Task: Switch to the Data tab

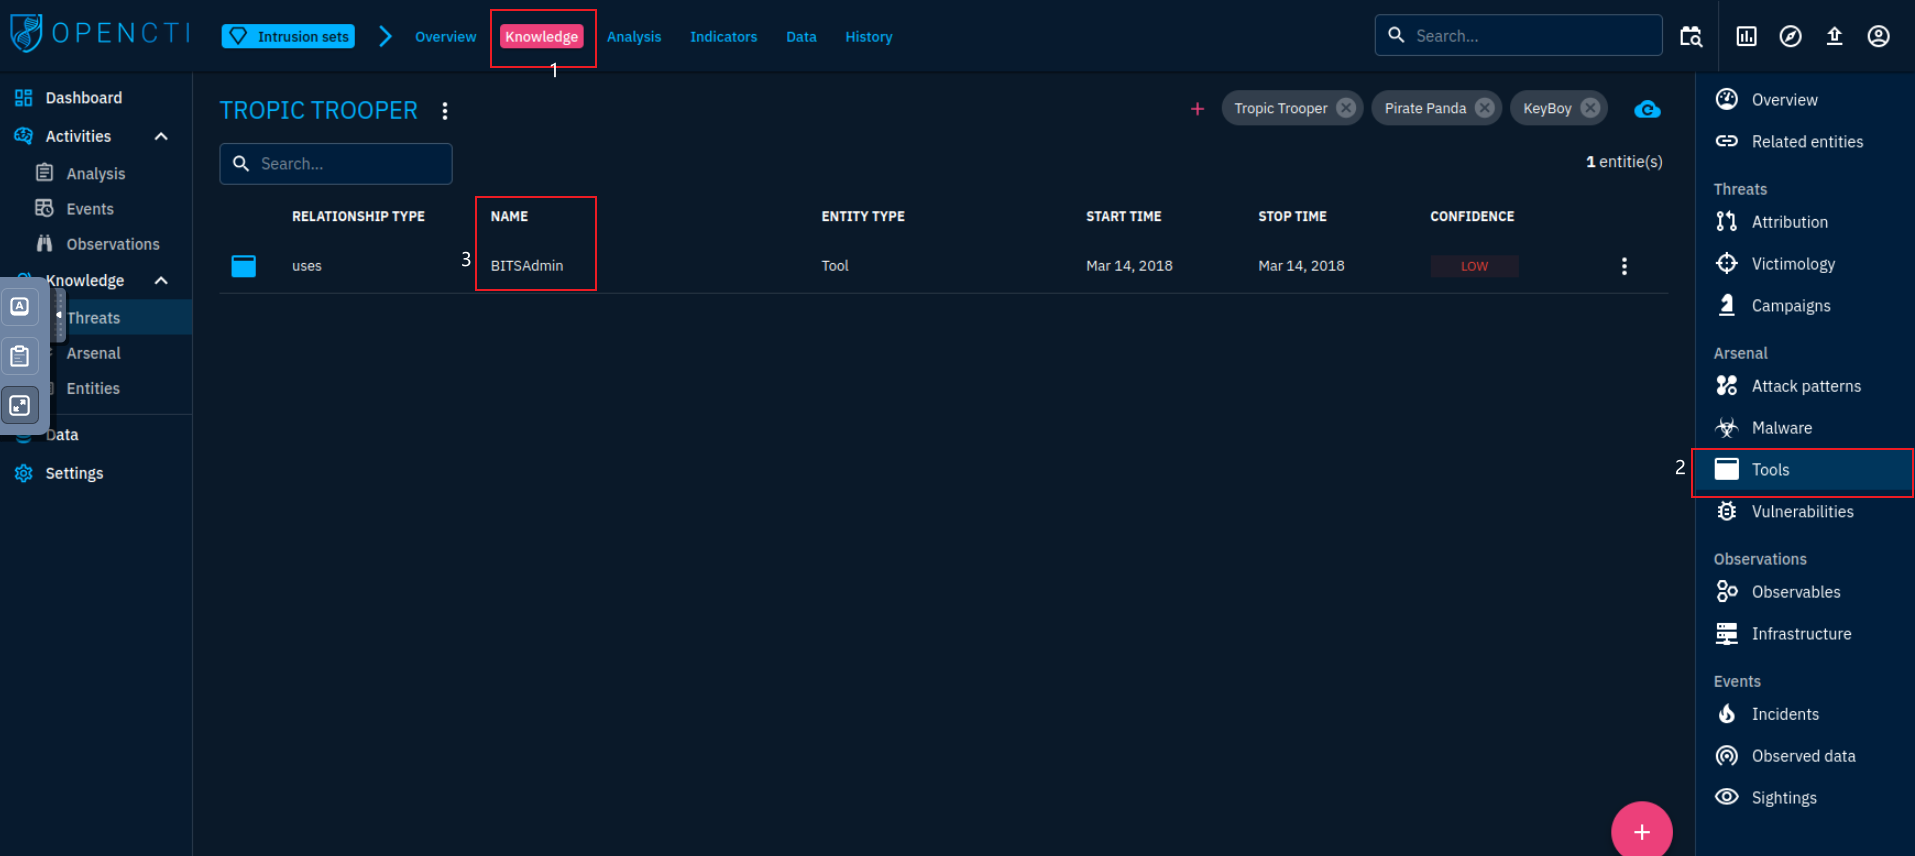Action: coord(801,36)
